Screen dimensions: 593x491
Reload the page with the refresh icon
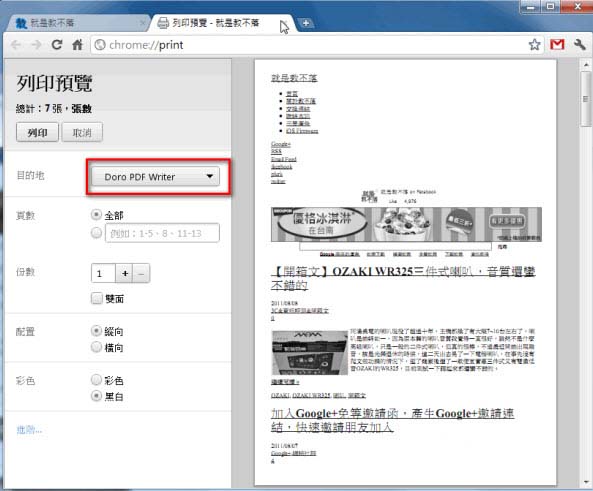point(57,45)
